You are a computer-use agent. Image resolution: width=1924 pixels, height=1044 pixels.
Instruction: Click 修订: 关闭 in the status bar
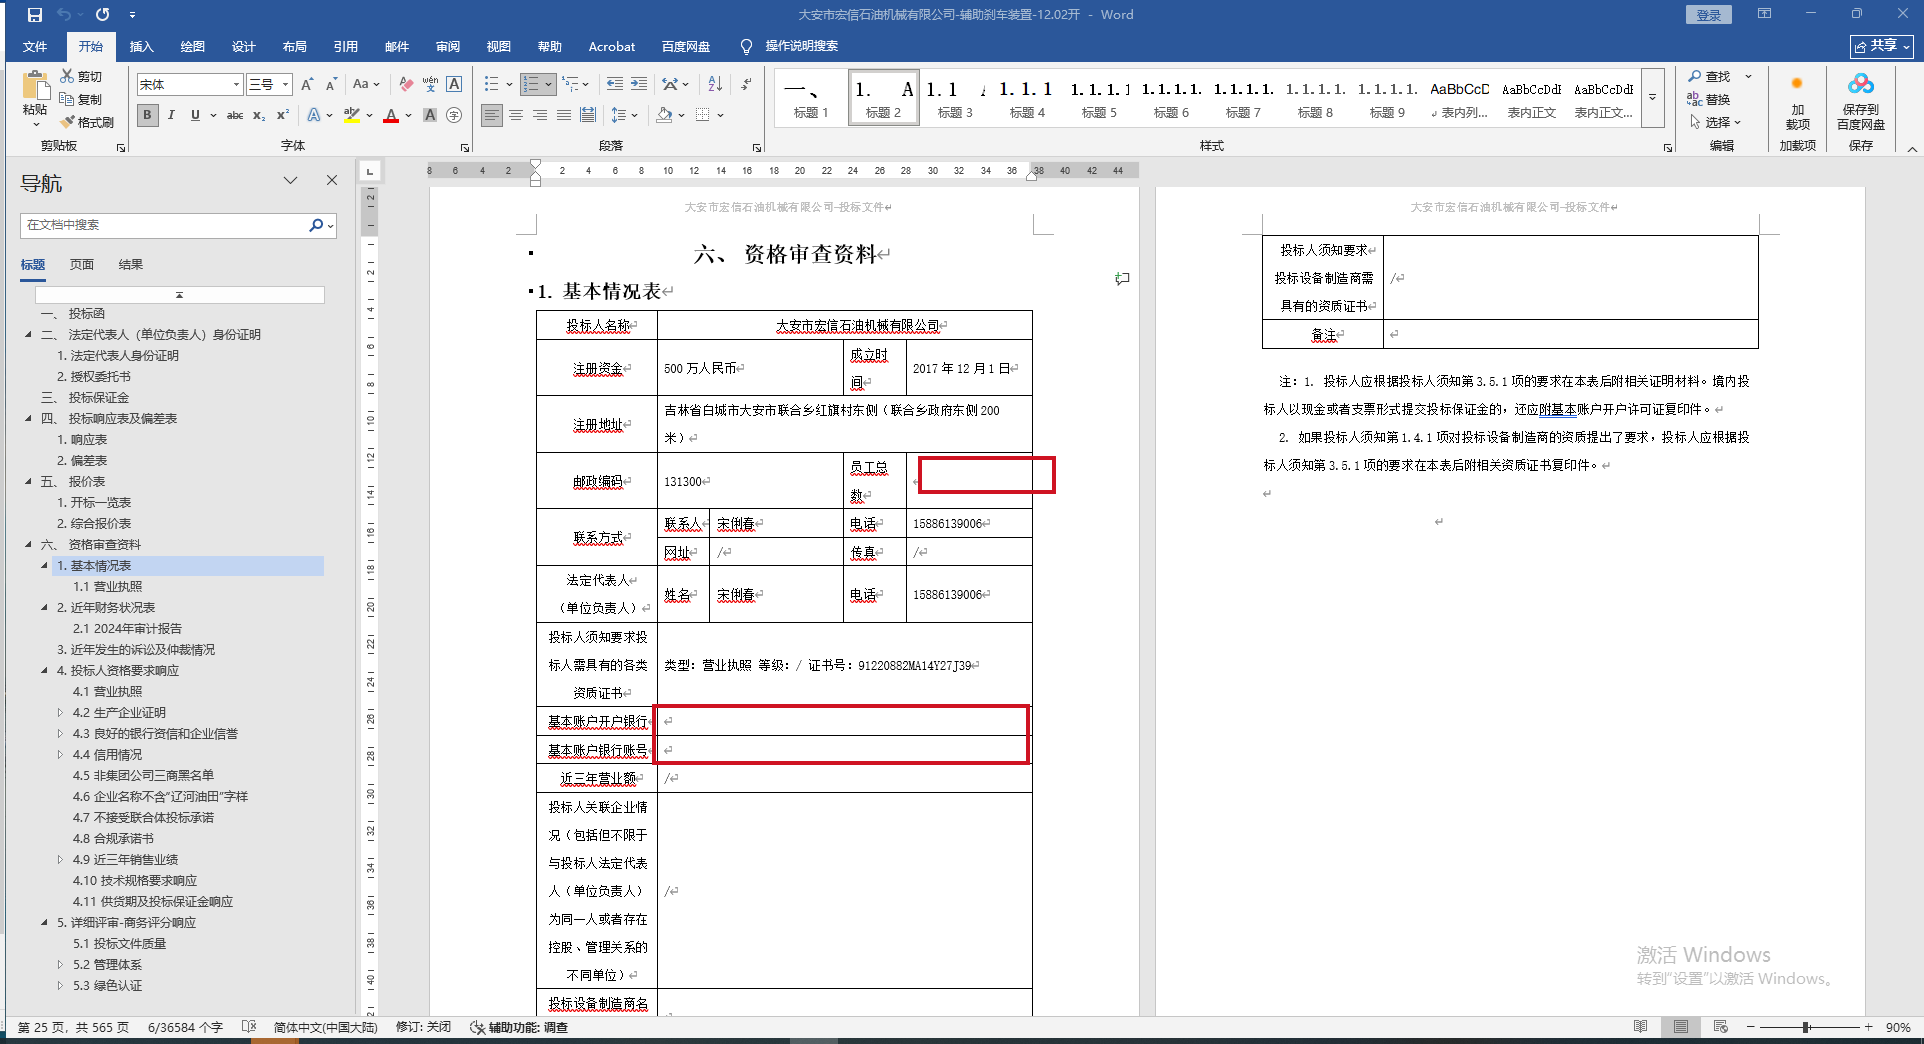tap(423, 1027)
